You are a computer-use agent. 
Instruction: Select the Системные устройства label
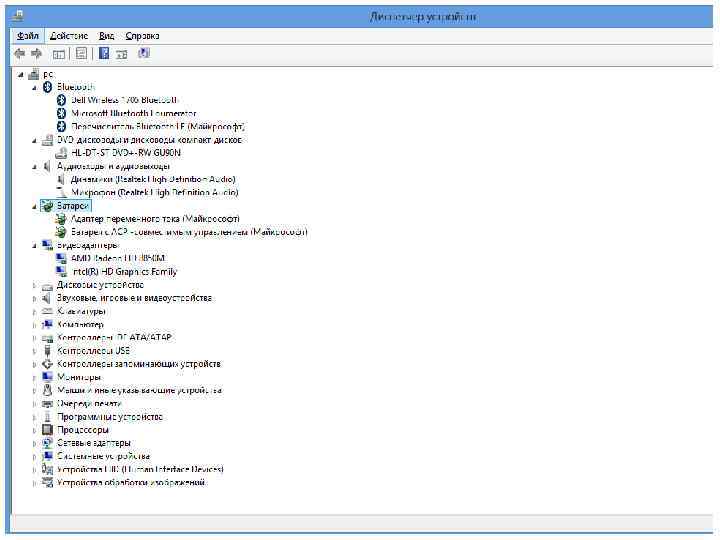pos(103,456)
